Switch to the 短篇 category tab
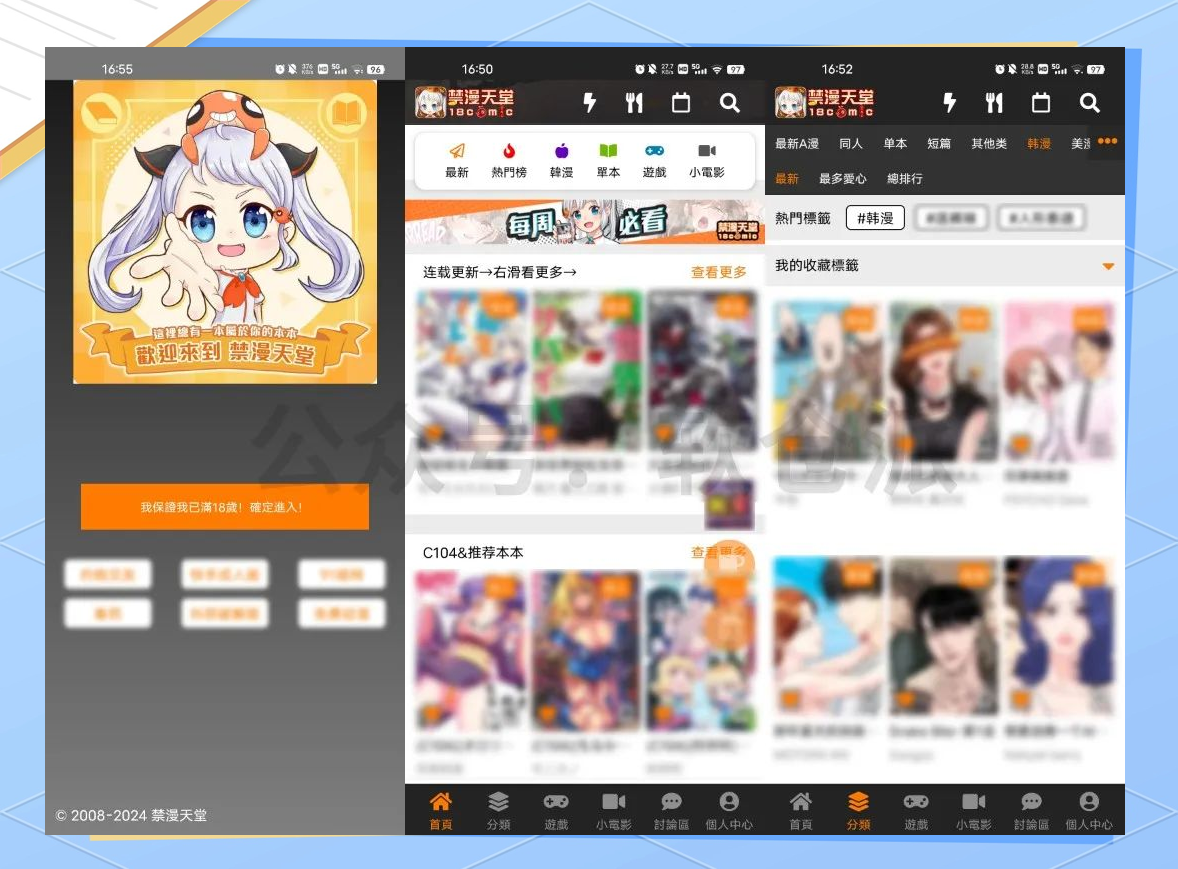This screenshot has height=869, width=1178. [938, 143]
